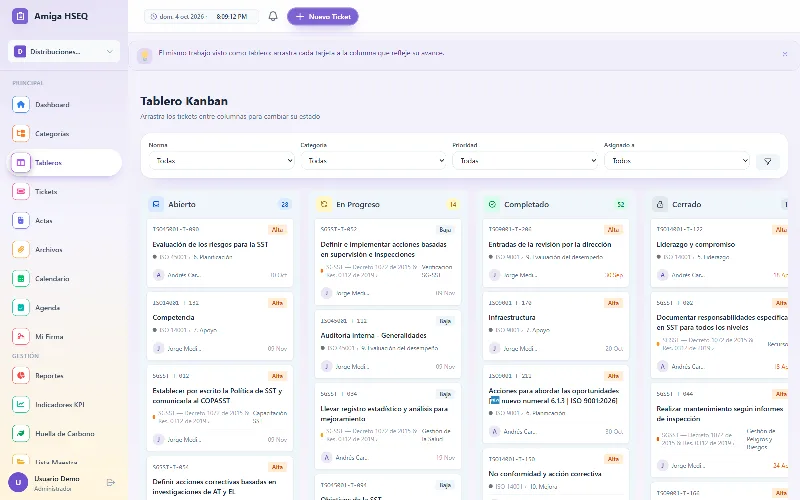This screenshot has height=500, width=800.
Task: Open Categorías in the sidebar
Action: pos(64,134)
